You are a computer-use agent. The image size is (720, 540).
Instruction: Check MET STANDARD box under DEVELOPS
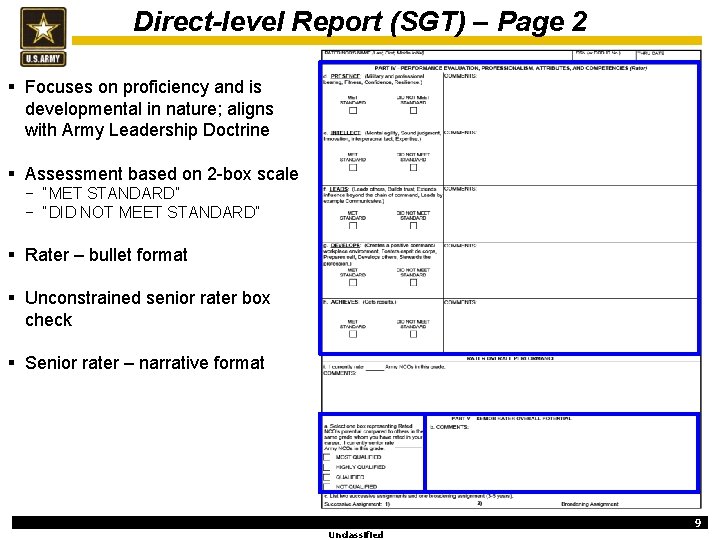[x=353, y=282]
